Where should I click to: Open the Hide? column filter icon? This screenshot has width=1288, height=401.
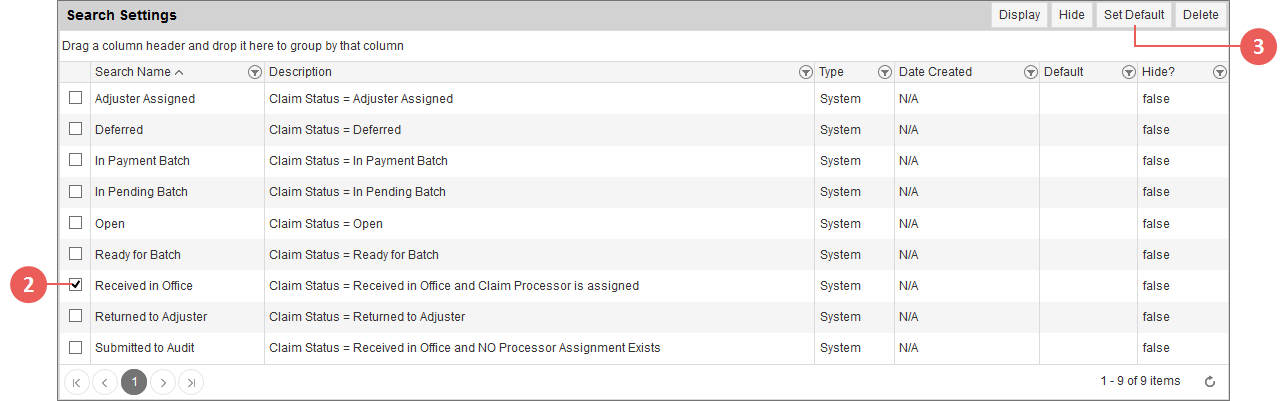pos(1219,72)
